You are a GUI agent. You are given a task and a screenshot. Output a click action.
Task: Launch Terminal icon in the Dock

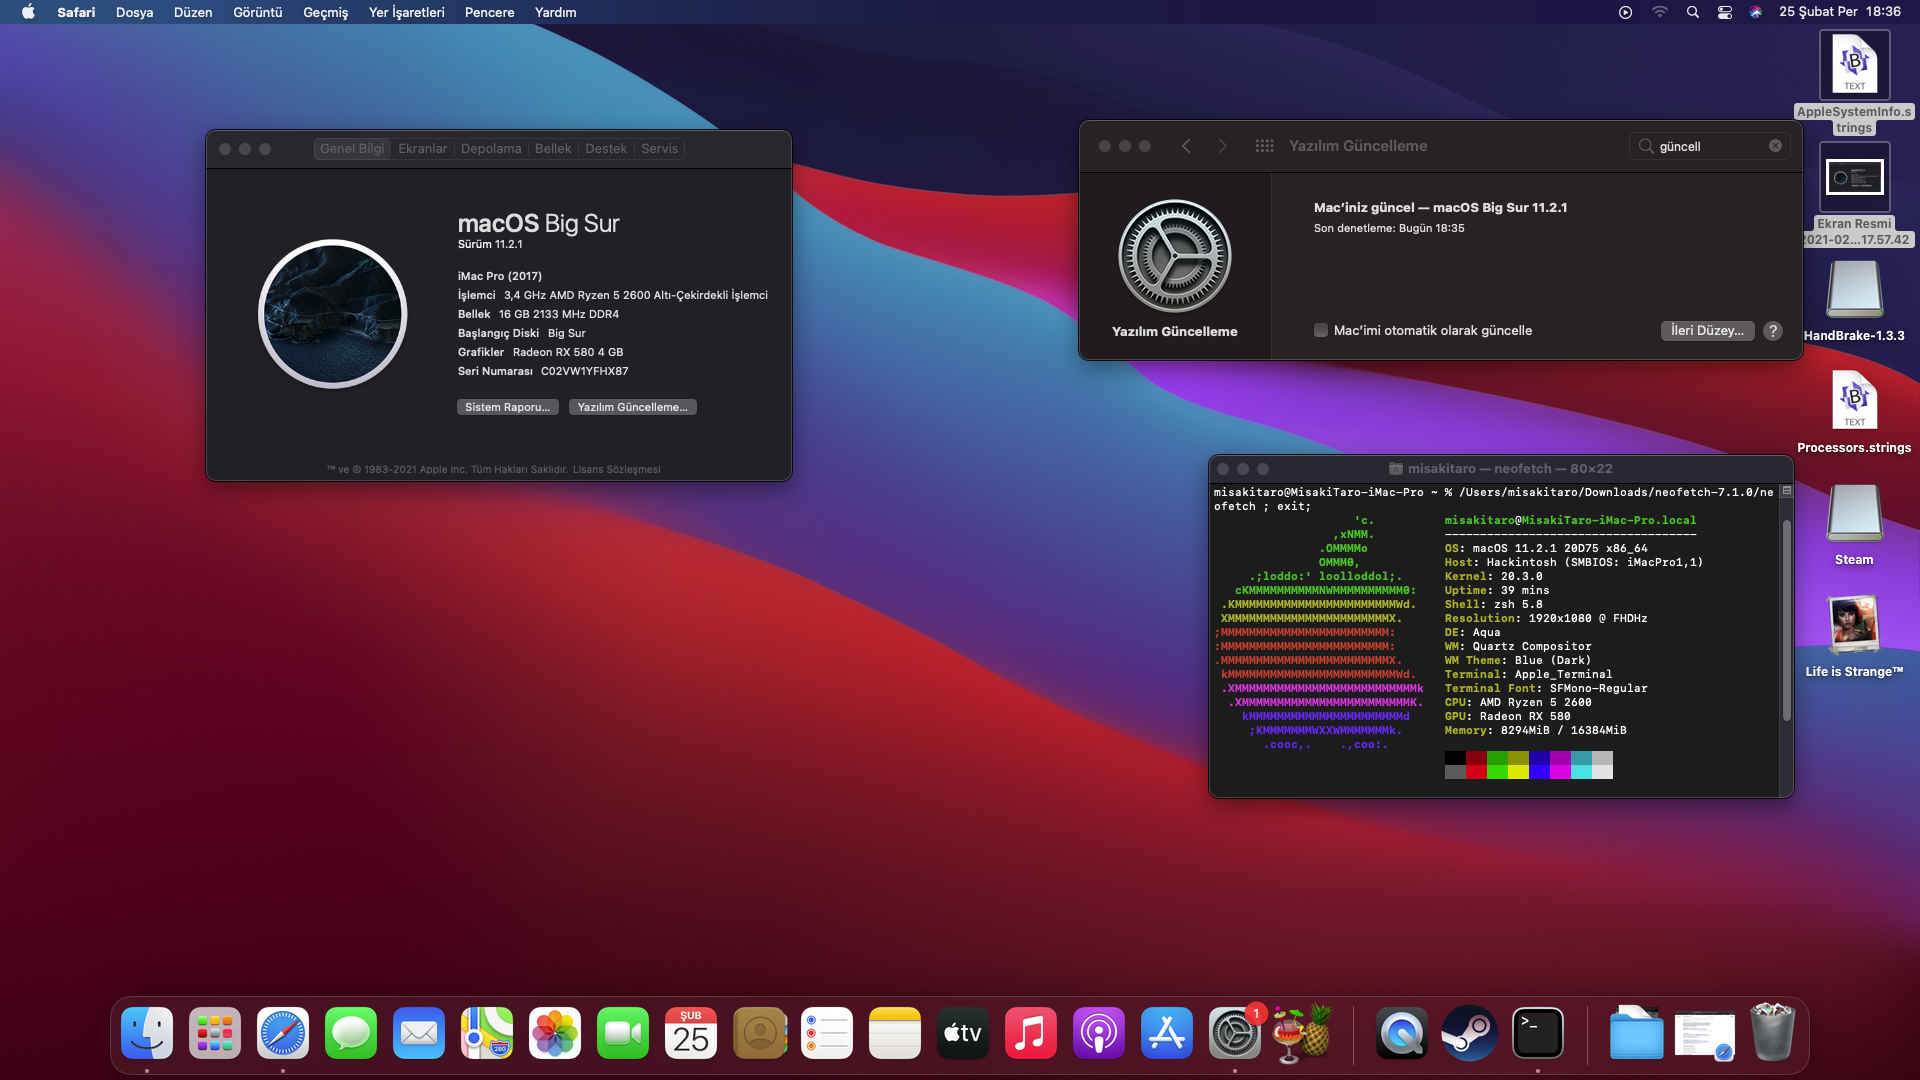[x=1537, y=1033]
